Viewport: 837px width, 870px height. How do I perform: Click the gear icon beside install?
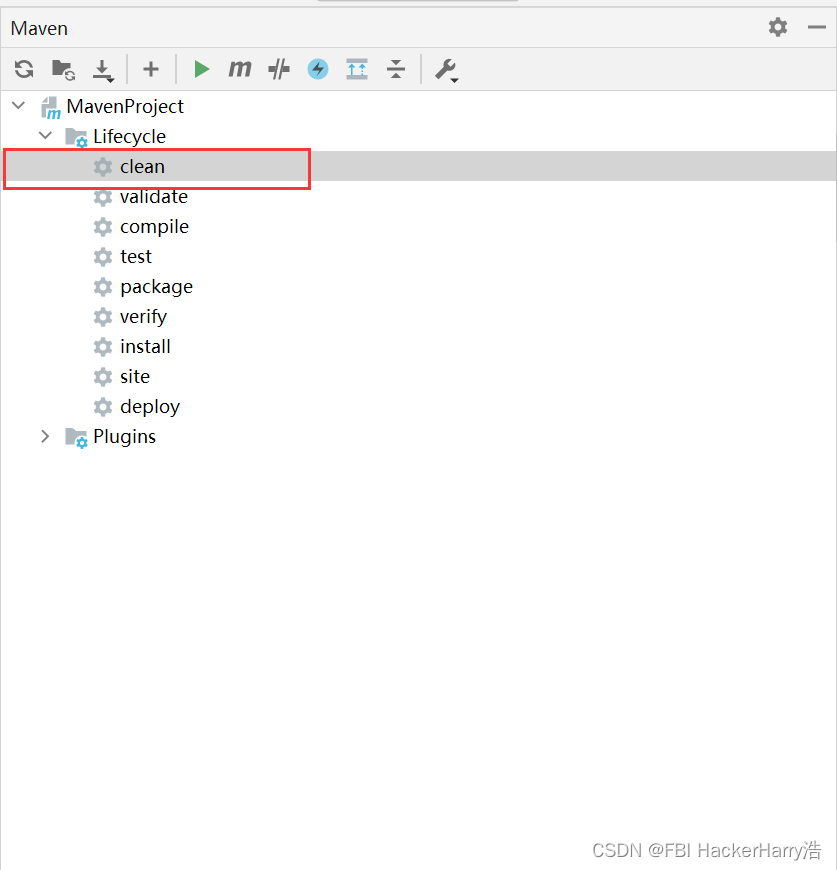coord(103,347)
